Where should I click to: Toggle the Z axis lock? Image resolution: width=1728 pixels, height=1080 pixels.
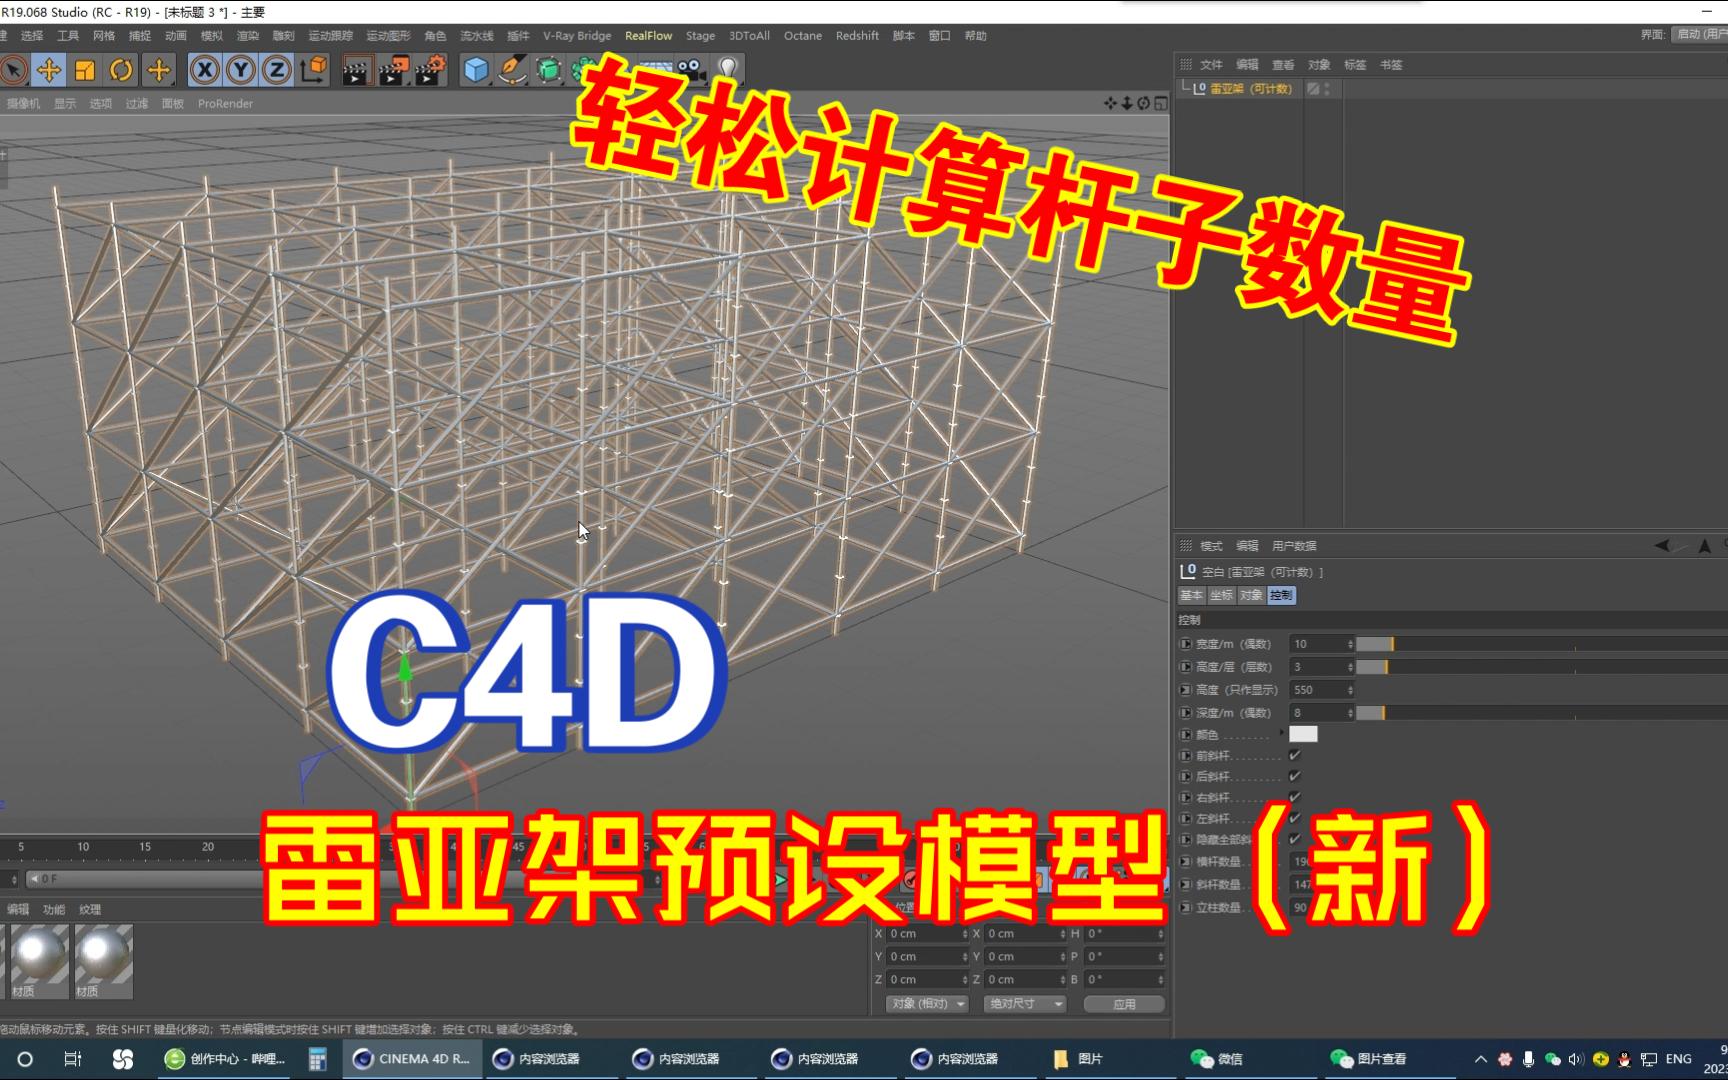(x=277, y=70)
